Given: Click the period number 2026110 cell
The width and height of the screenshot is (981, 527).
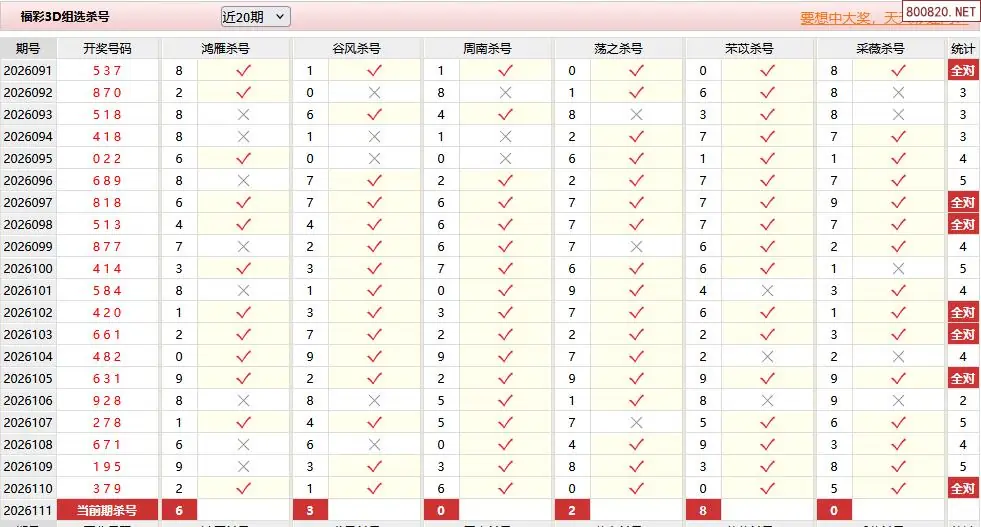Looking at the screenshot, I should 28,488.
